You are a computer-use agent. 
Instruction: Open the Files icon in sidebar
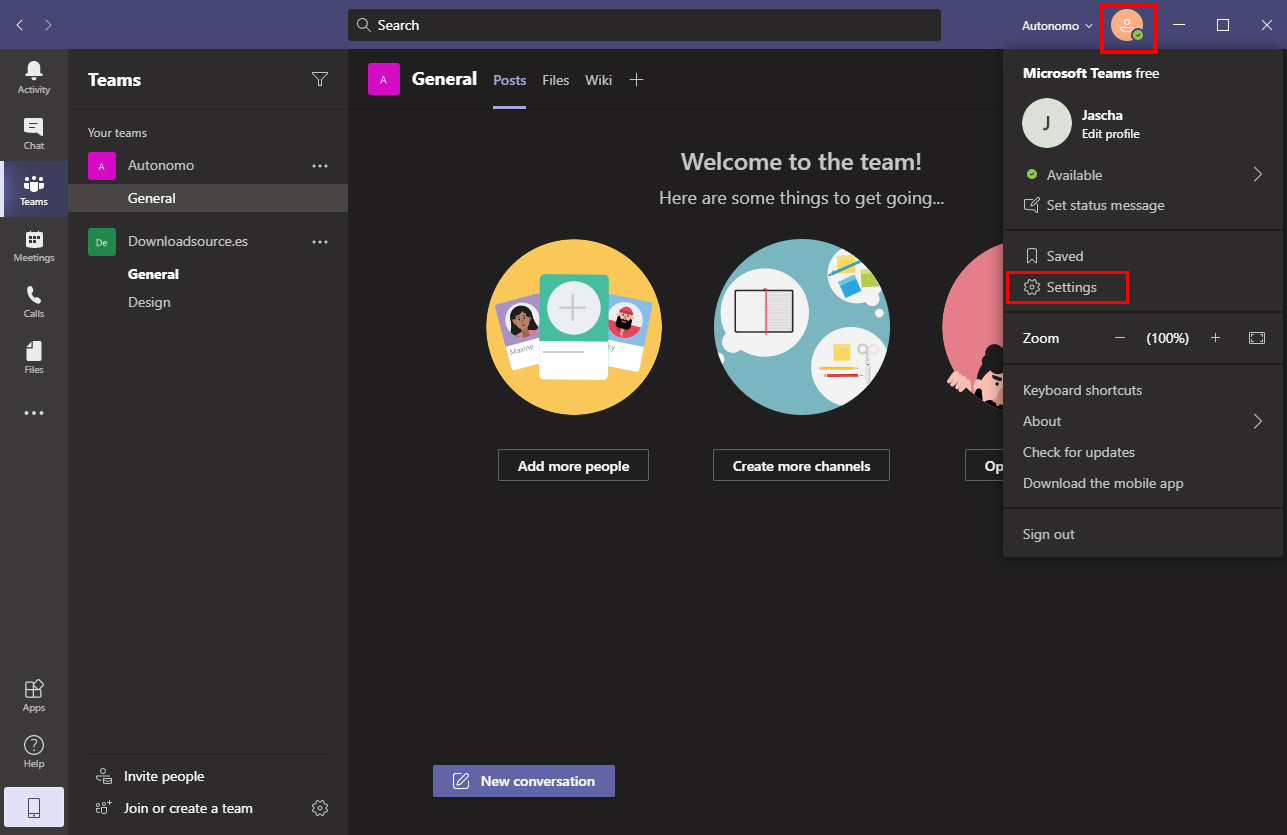34,357
